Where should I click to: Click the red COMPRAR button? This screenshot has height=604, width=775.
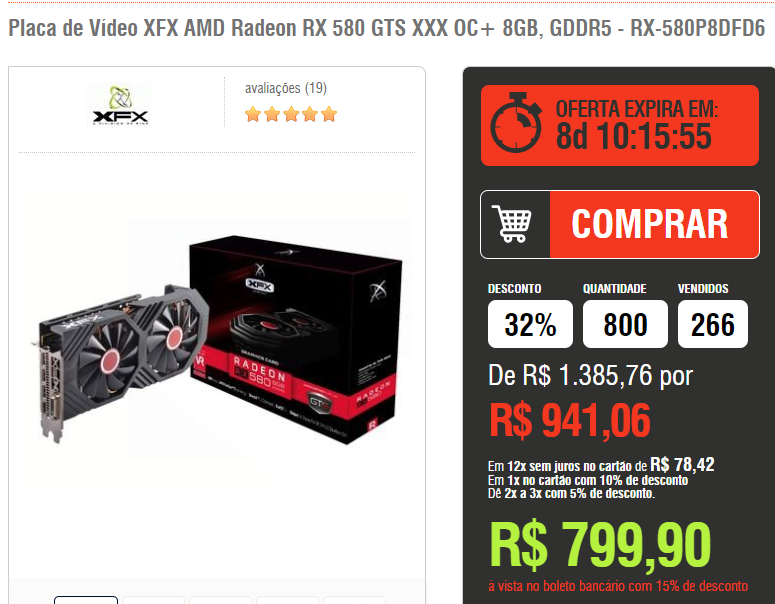click(654, 224)
